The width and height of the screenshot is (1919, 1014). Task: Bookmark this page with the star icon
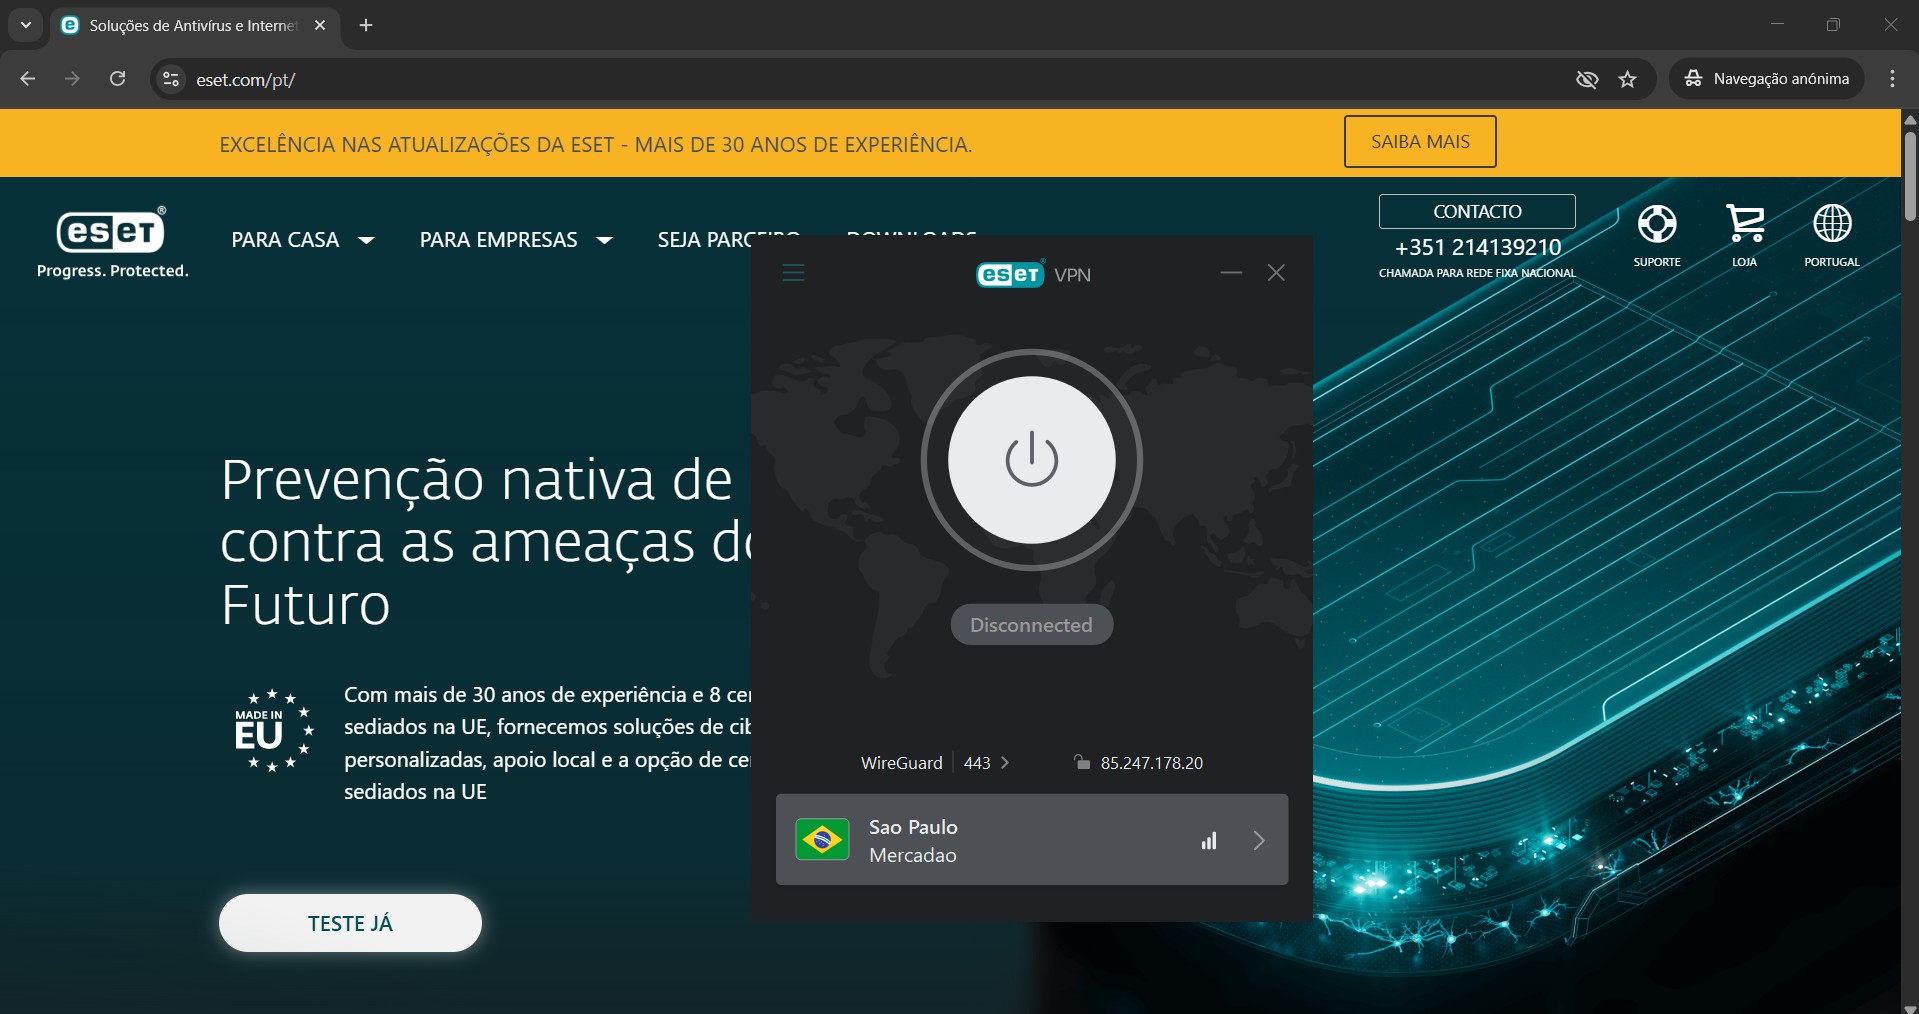tap(1627, 79)
